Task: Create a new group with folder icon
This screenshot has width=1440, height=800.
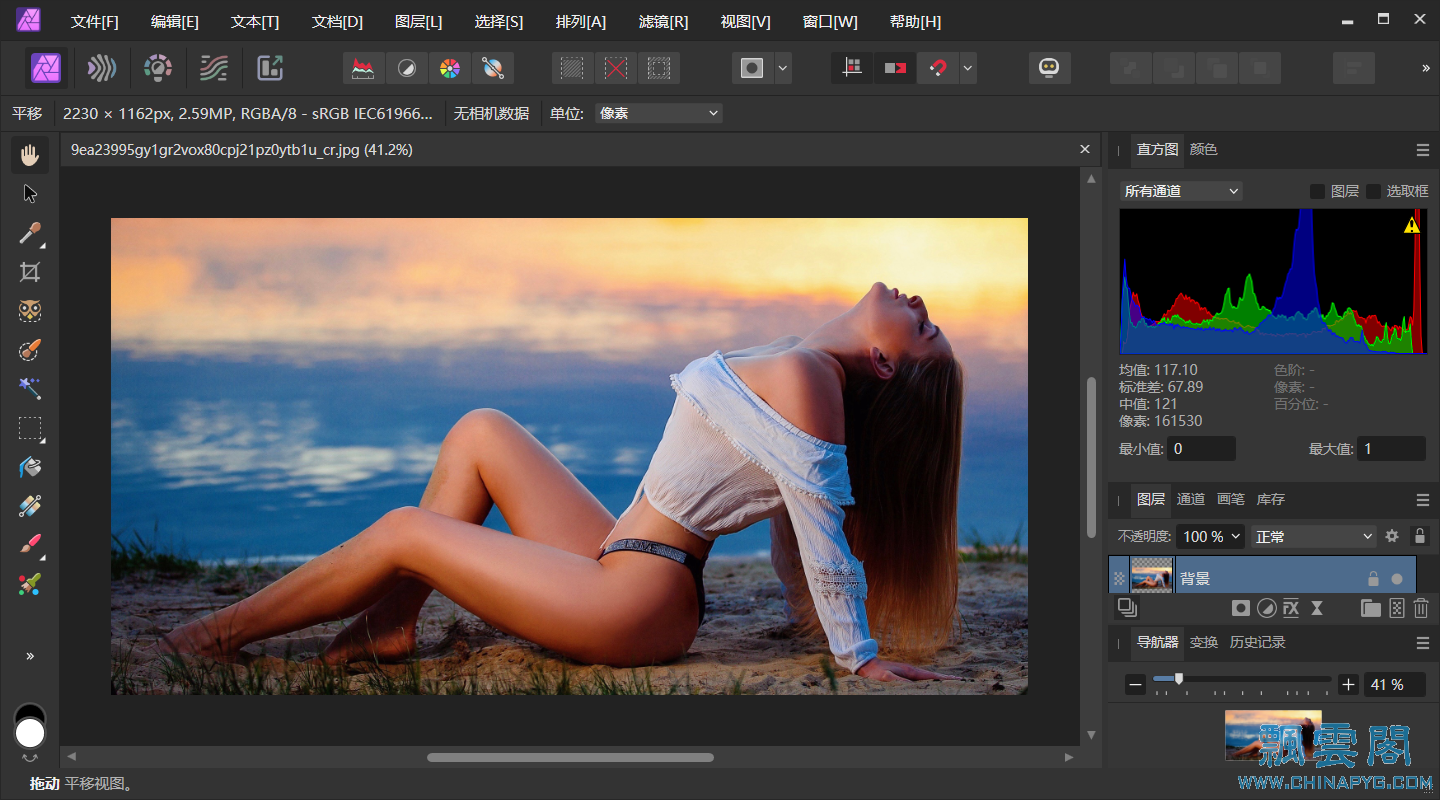Action: pyautogui.click(x=1371, y=607)
